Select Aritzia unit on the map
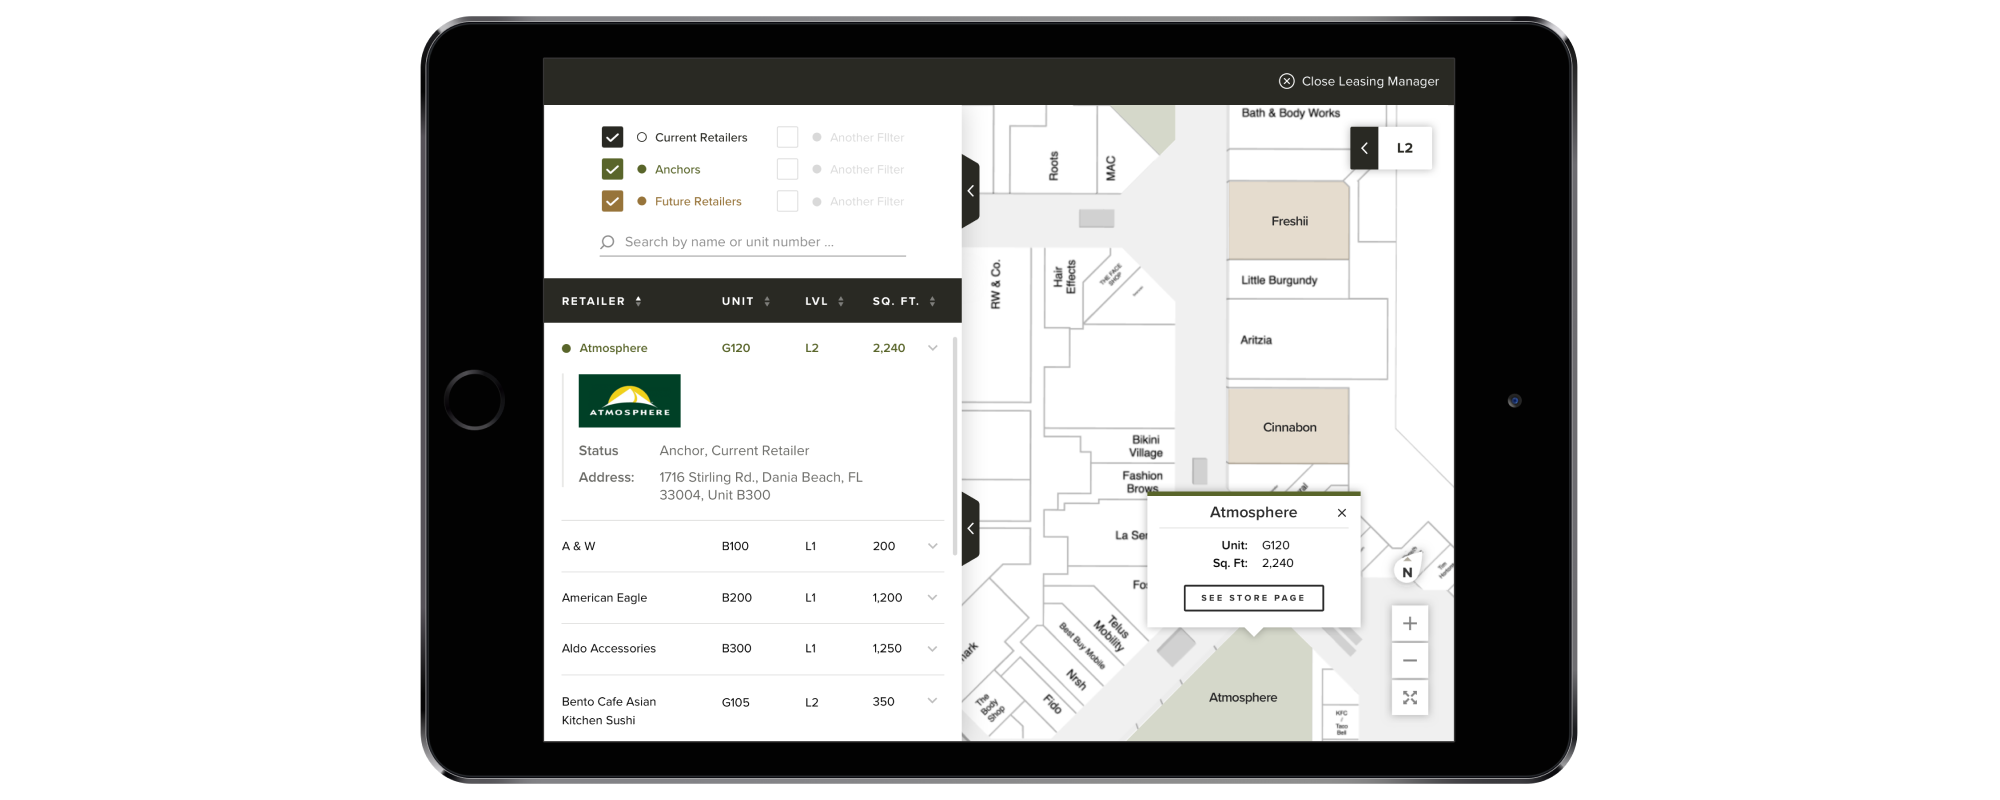 click(1307, 340)
